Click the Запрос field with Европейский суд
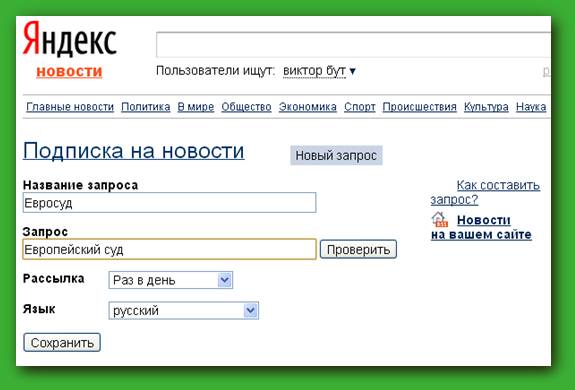The width and height of the screenshot is (575, 390). click(169, 250)
